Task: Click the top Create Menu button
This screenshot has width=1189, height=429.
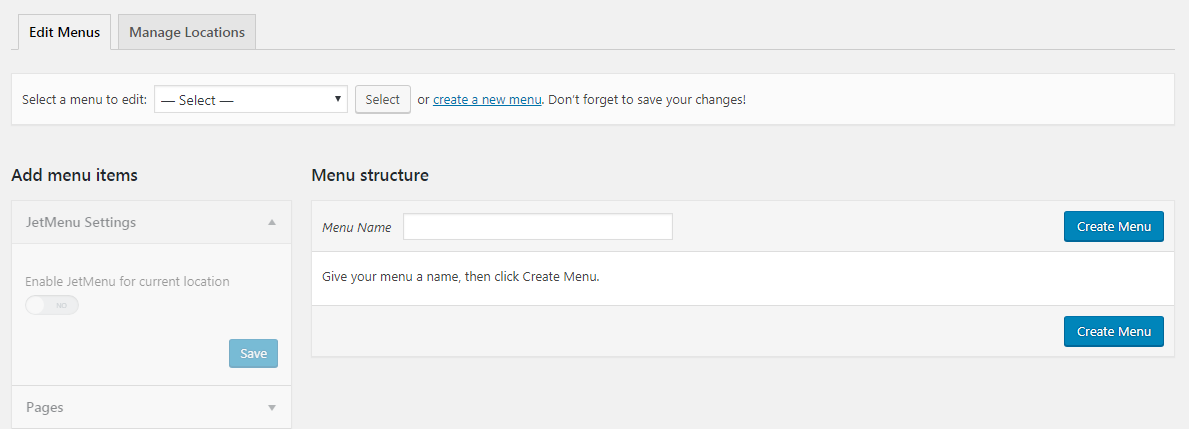Action: pyautogui.click(x=1113, y=227)
